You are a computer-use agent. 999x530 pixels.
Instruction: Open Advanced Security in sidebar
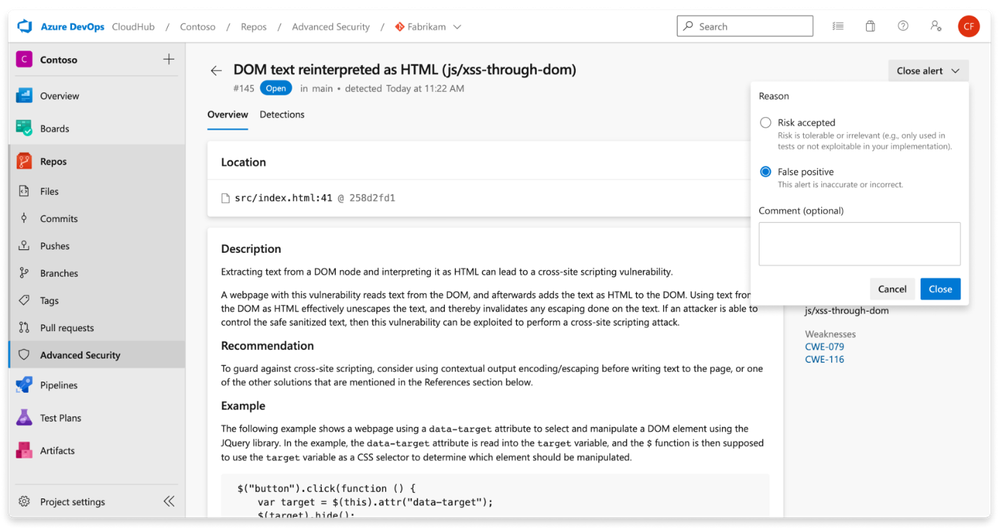80,355
